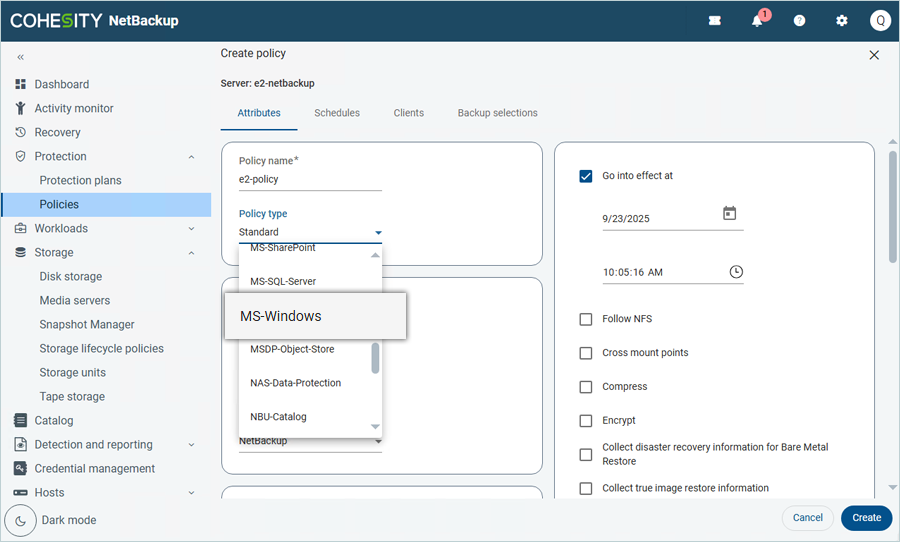Open the calendar date picker icon
Screen dimensions: 900x542
pos(729,214)
